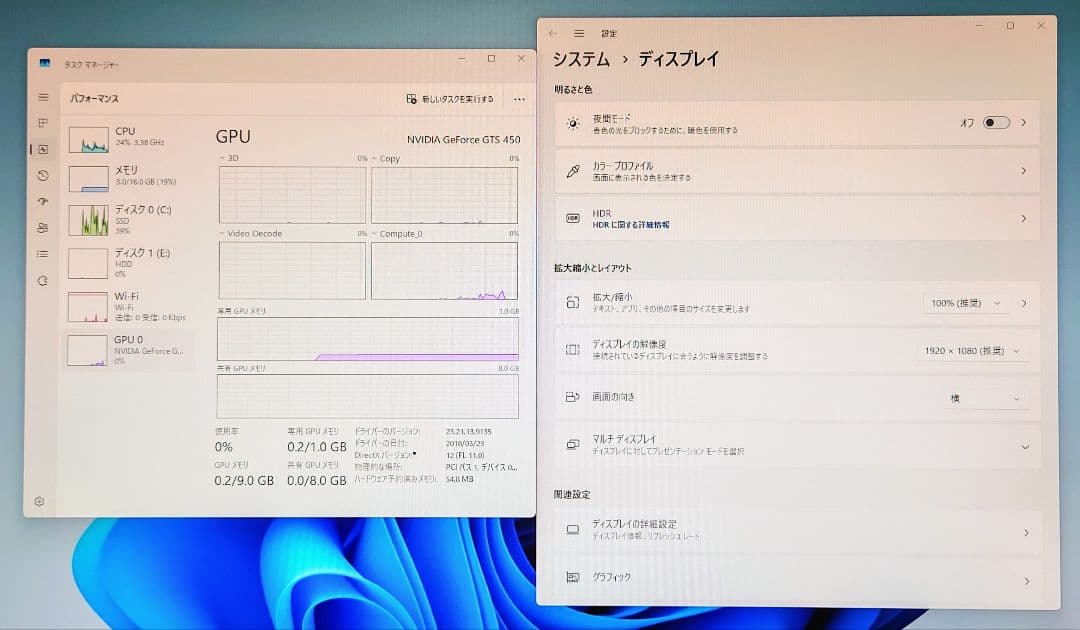Open the Processes view in Task Manager sidebar

[x=41, y=123]
